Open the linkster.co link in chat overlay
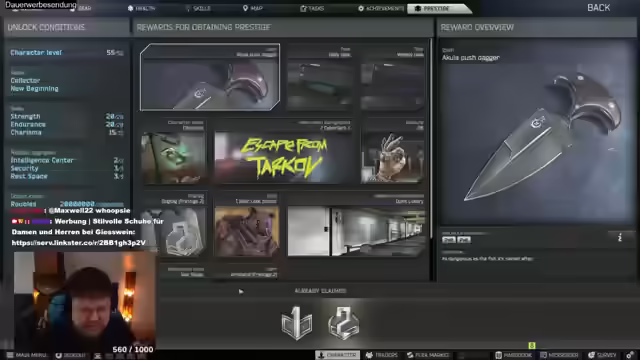Image resolution: width=640 pixels, height=360 pixels. [x=78, y=242]
